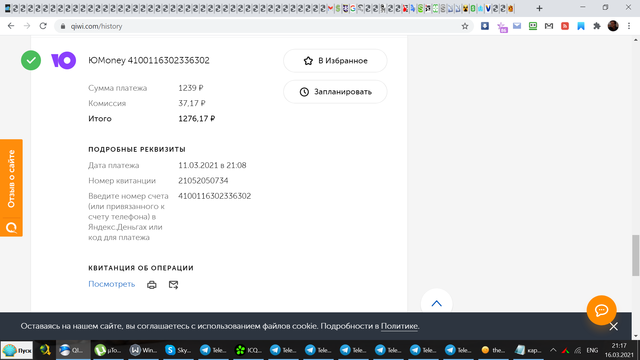The height and width of the screenshot is (360, 640).
Task: Open a new browser tab
Action: click(539, 8)
